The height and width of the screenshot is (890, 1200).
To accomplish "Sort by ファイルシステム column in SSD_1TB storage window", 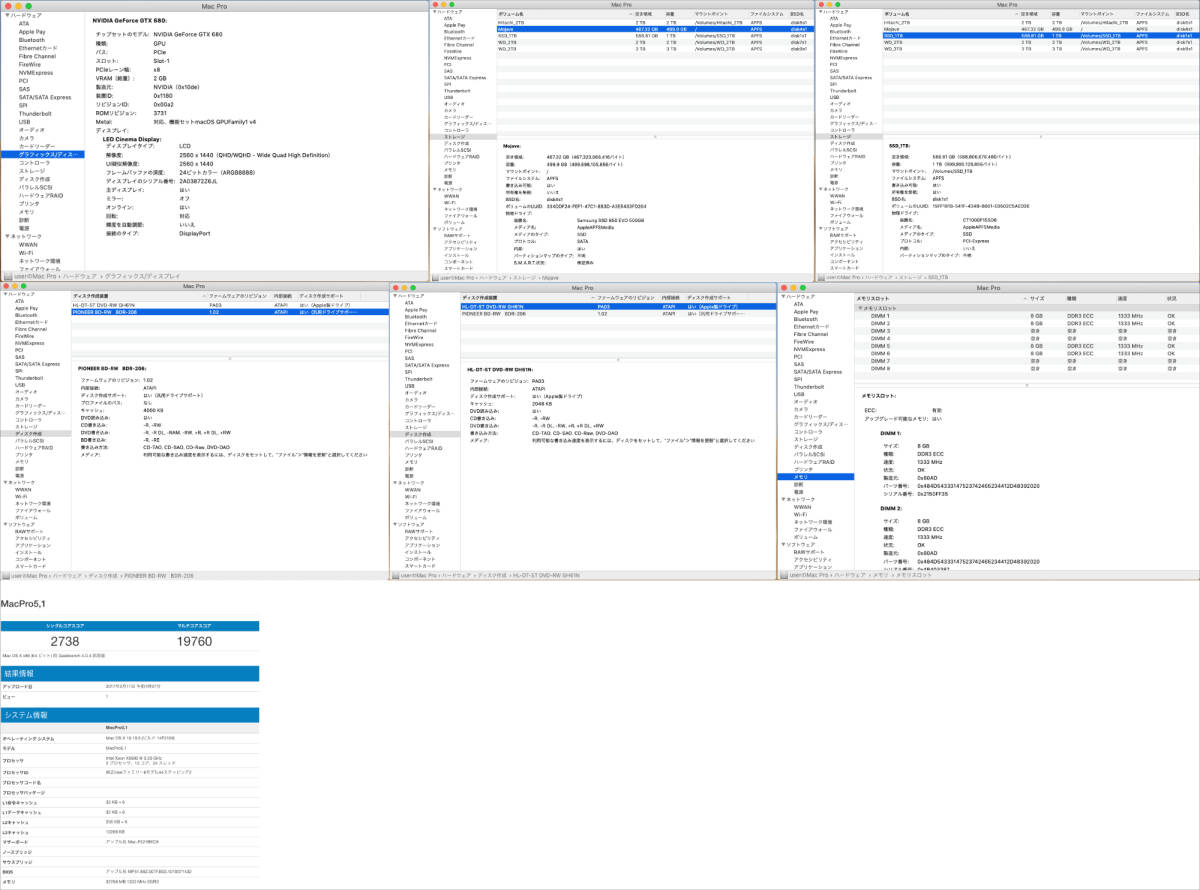I will click(x=1153, y=14).
